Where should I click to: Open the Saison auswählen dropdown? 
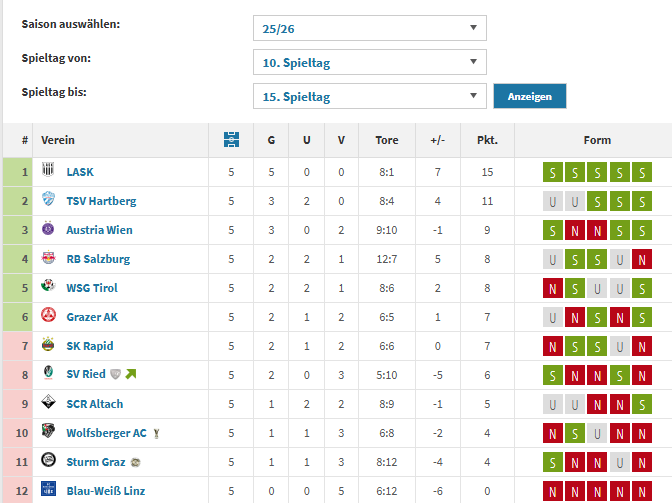[369, 29]
